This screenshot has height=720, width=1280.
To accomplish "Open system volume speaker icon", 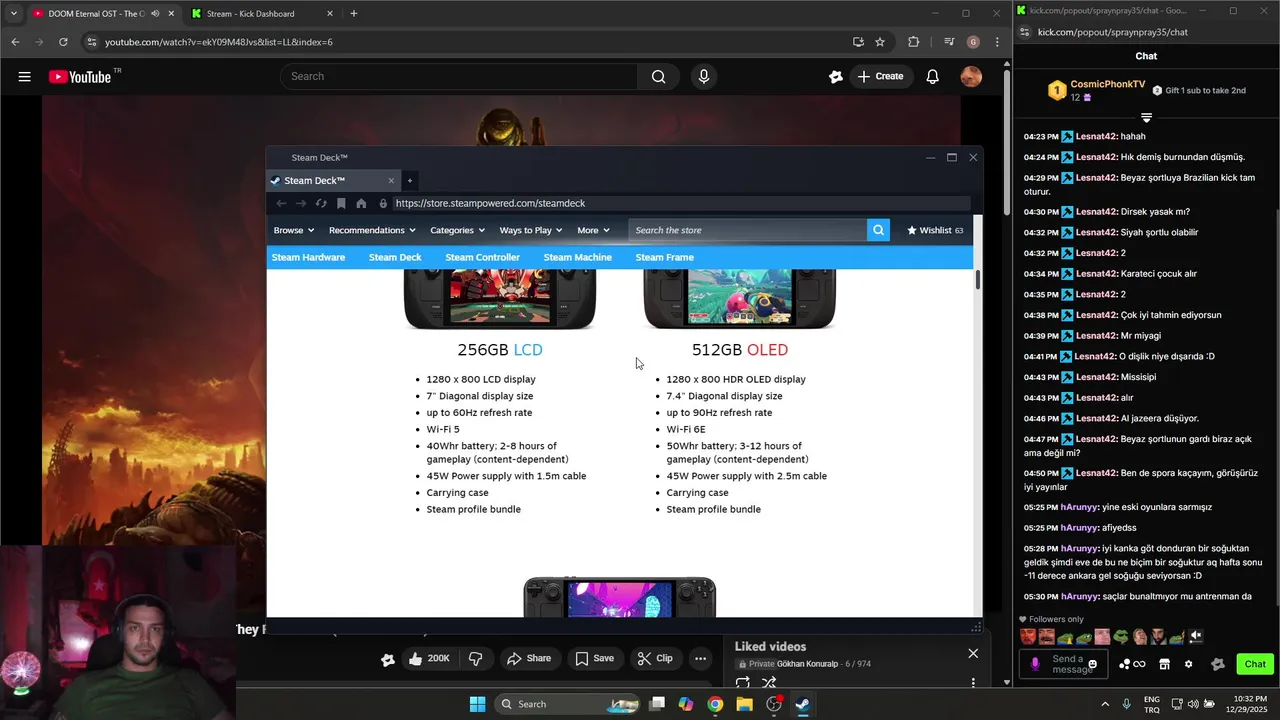I will point(1193,704).
